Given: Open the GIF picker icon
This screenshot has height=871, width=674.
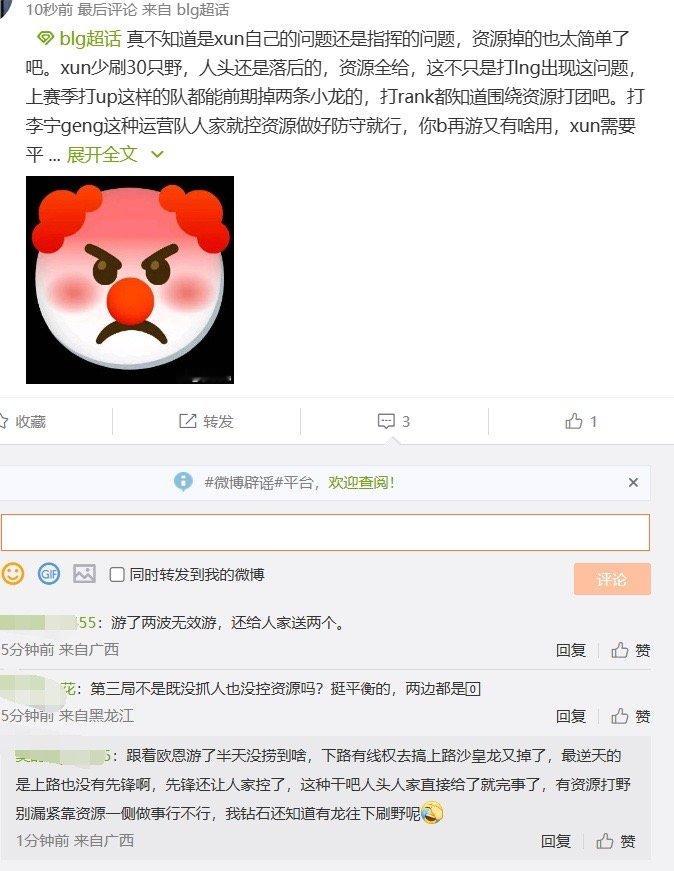Looking at the screenshot, I should [49, 574].
